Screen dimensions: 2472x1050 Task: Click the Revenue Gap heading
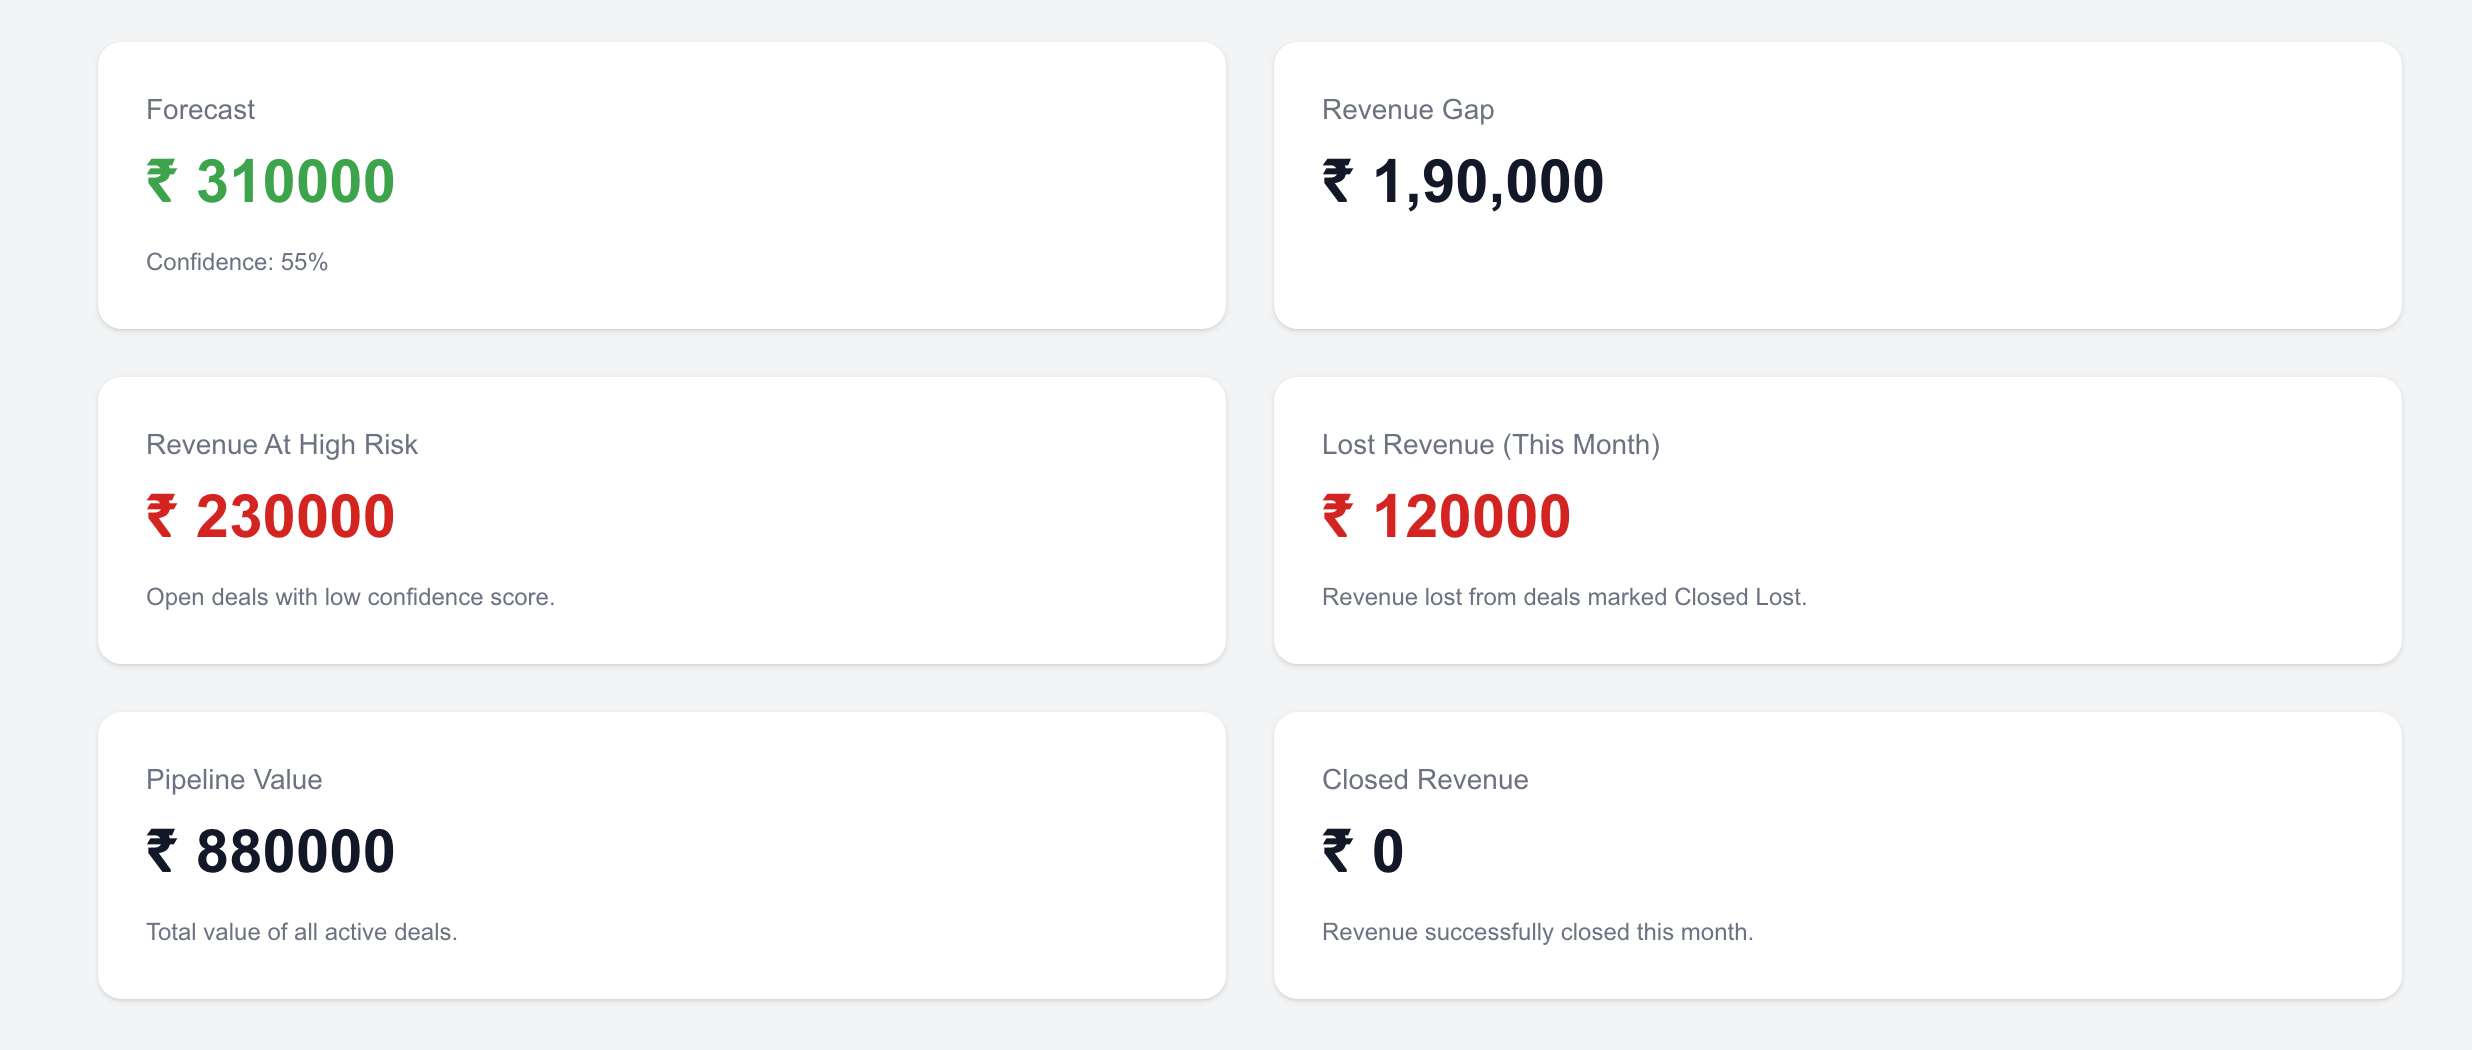point(1407,110)
